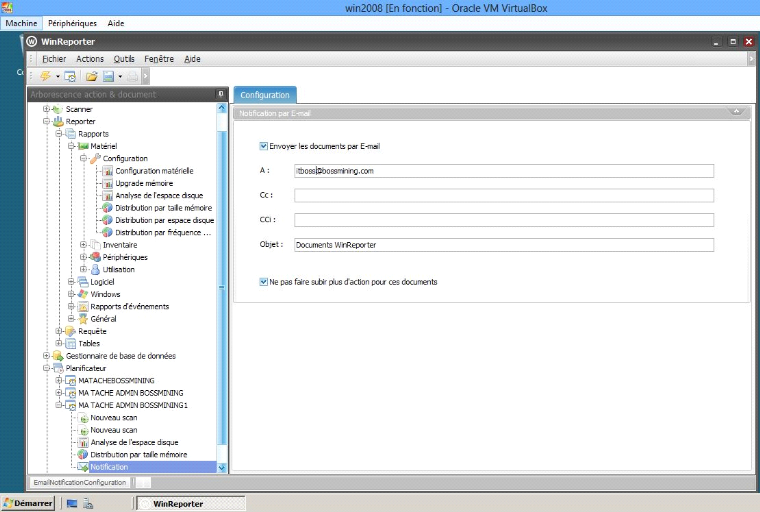This screenshot has height=512, width=760.
Task: Click the floppy disk save icon
Action: tap(108, 76)
